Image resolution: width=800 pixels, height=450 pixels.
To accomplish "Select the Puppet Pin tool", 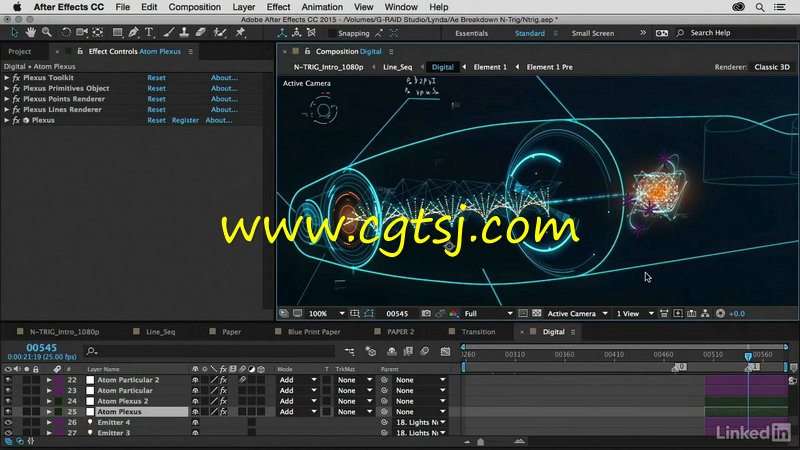I will coord(240,33).
